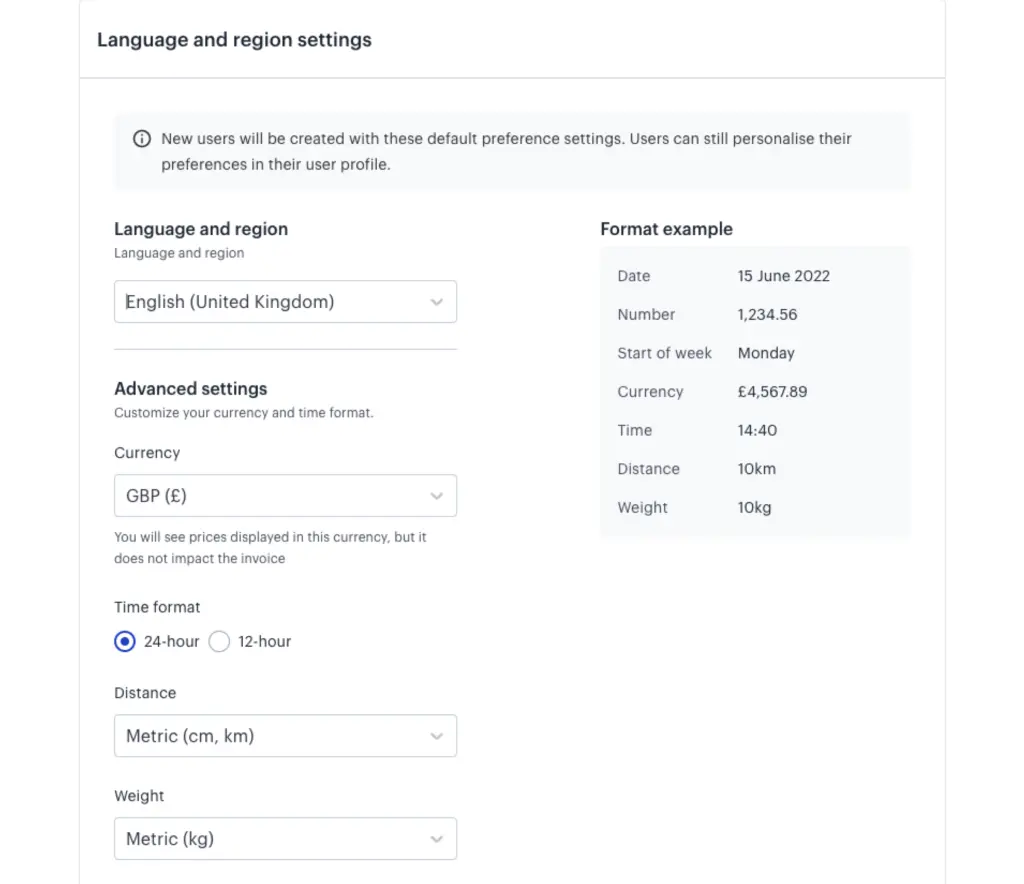Click the 15 June 2022 date example
Viewport: 1024px width, 884px height.
[x=783, y=276]
